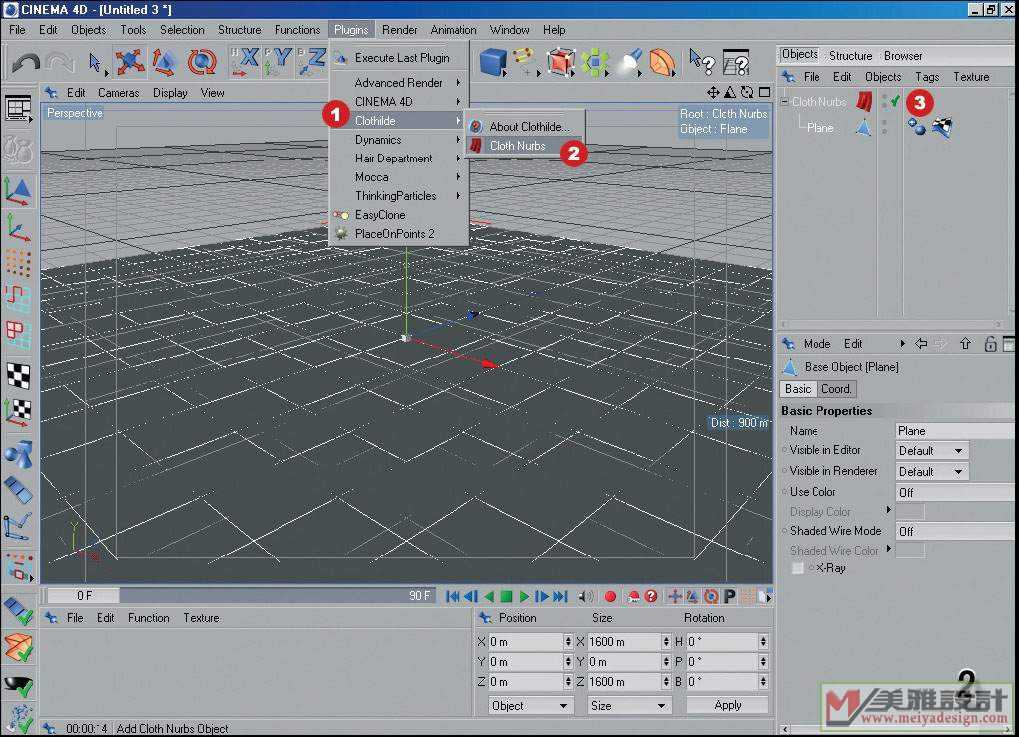This screenshot has height=737, width=1019.
Task: Go to start of animation
Action: (454, 596)
